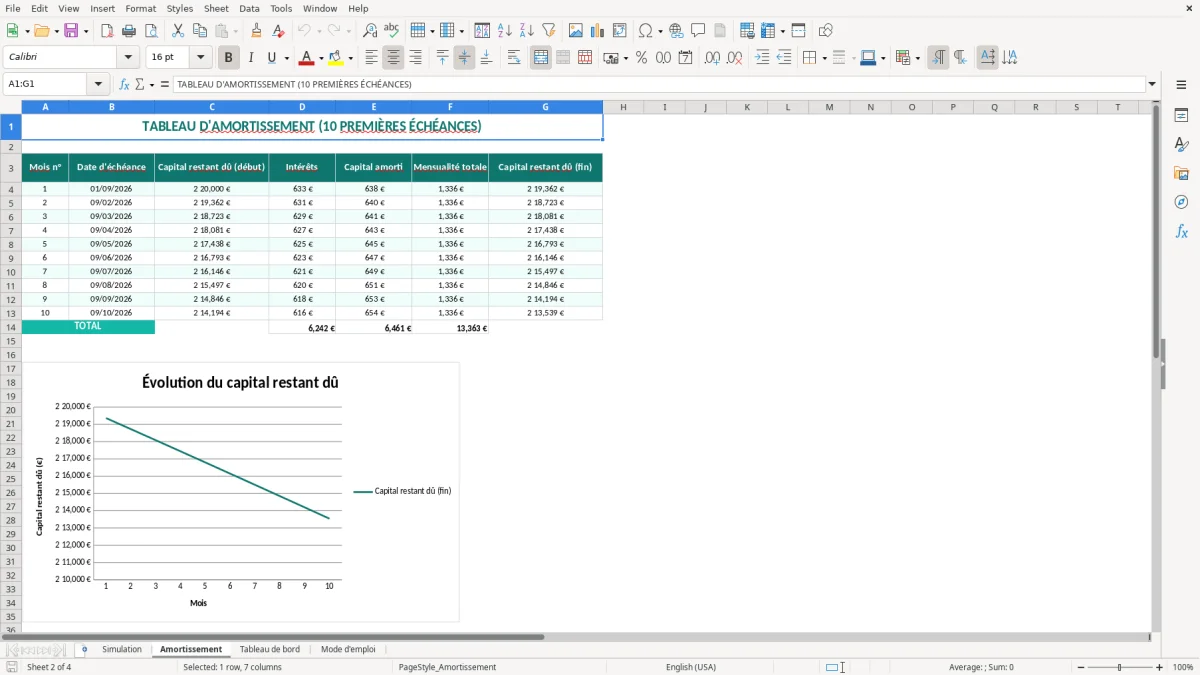Image resolution: width=1200 pixels, height=675 pixels.
Task: Click the AutoFilter funnel icon
Action: [x=548, y=31]
